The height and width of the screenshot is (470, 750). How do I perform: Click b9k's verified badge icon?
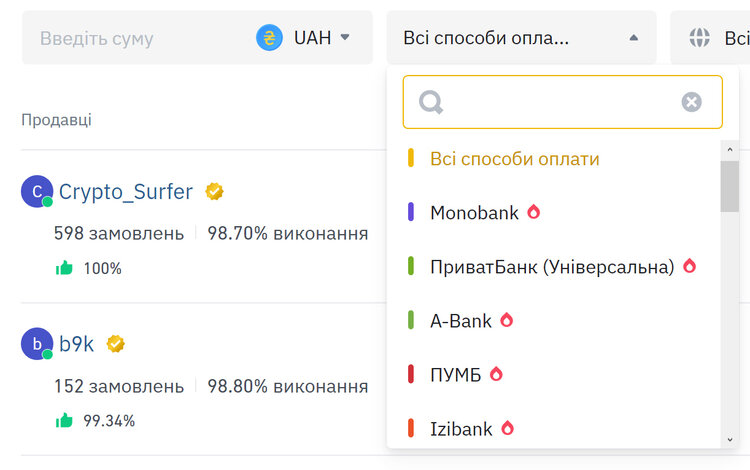coord(115,344)
